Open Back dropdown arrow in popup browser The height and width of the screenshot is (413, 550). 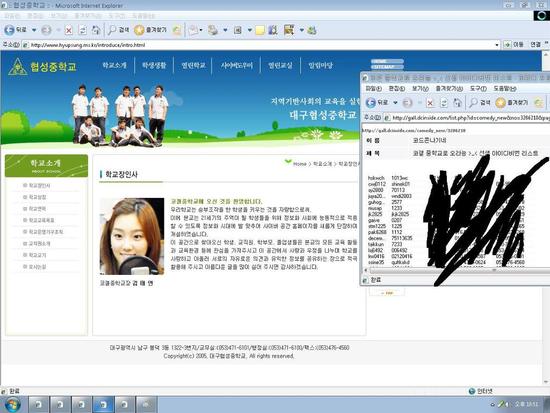click(395, 103)
